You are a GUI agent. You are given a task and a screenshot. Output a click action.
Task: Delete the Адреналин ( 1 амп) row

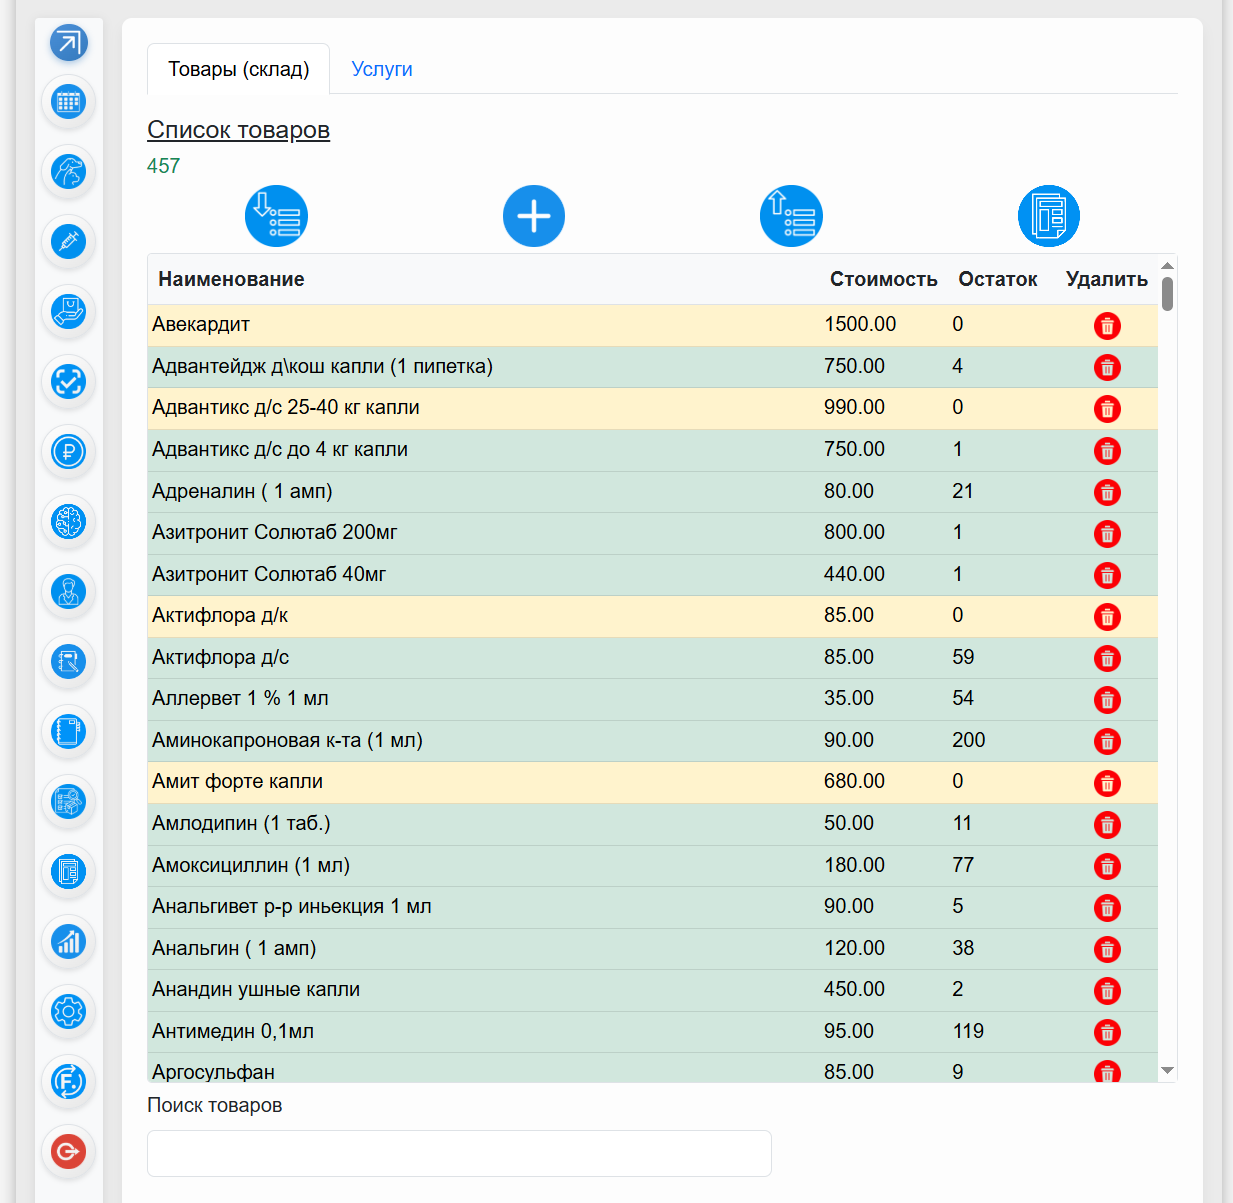(x=1107, y=492)
